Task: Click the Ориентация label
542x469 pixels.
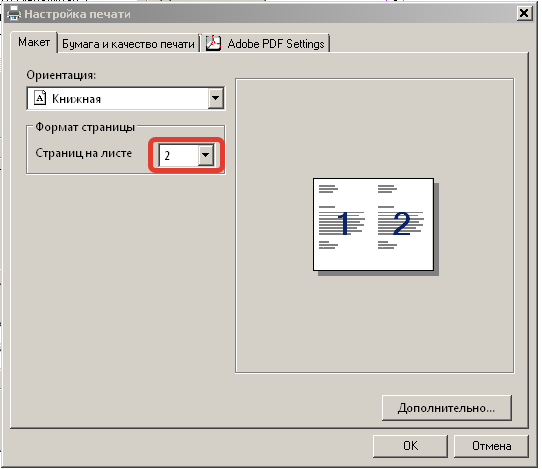Action: [61, 75]
